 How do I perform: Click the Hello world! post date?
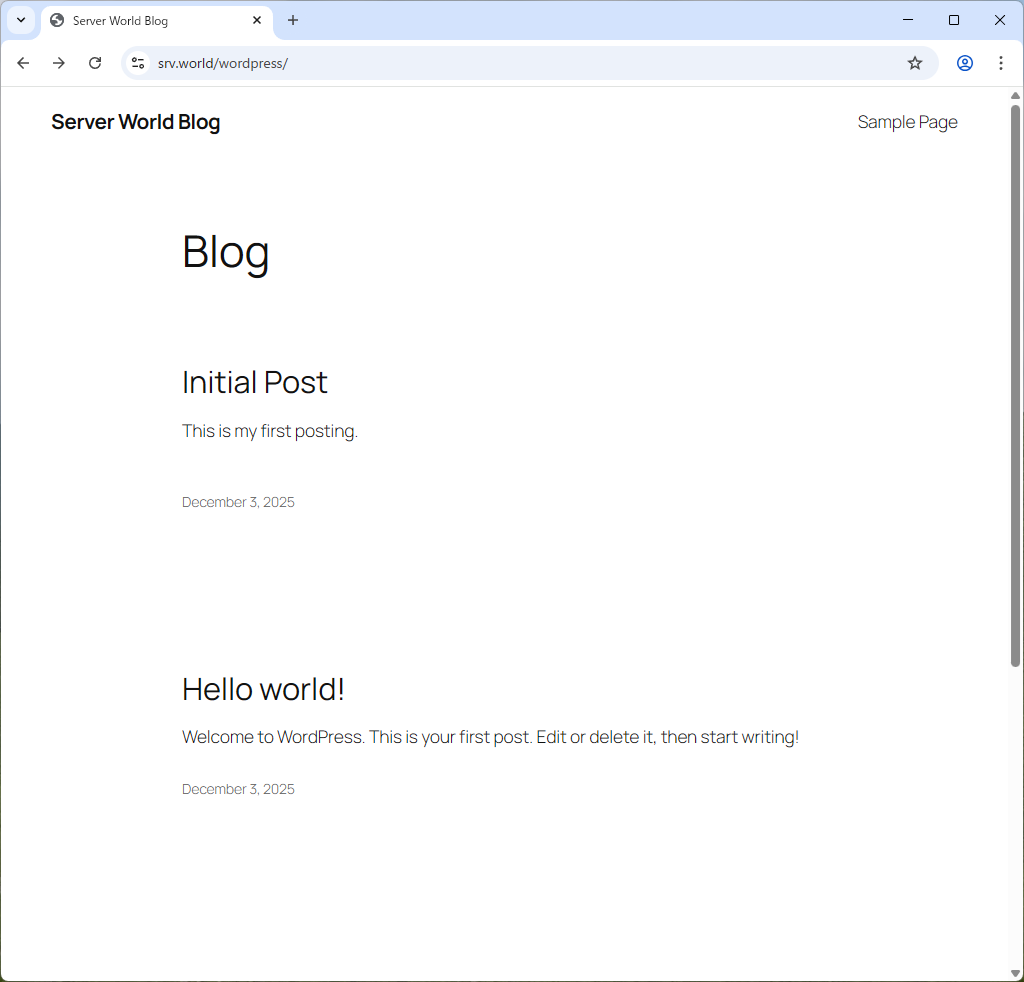click(x=238, y=789)
